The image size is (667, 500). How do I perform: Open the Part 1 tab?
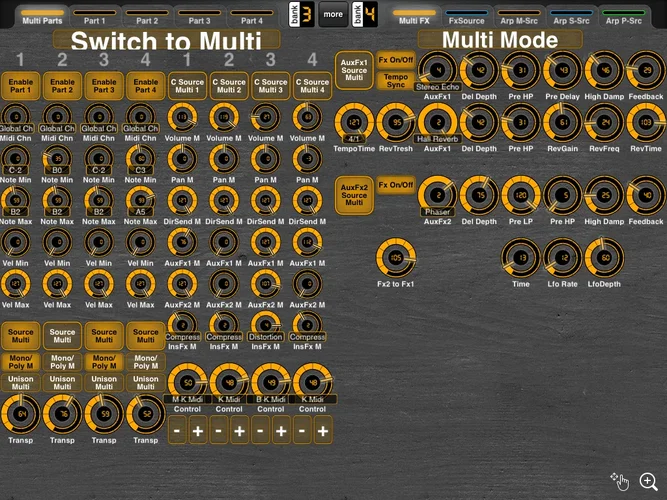[x=94, y=17]
